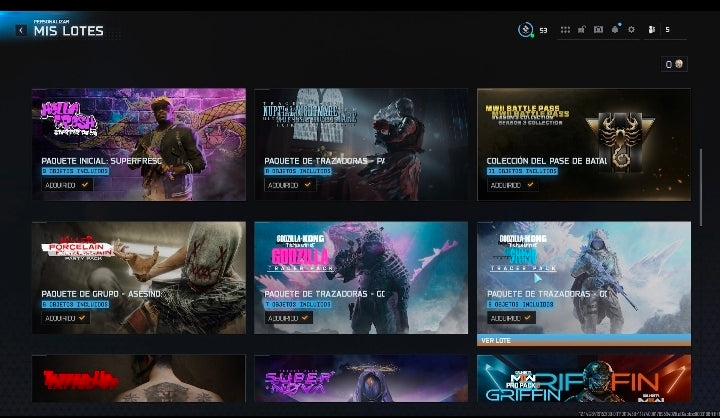
Task: Open the friends/social icon beside the 5
Action: coord(652,29)
